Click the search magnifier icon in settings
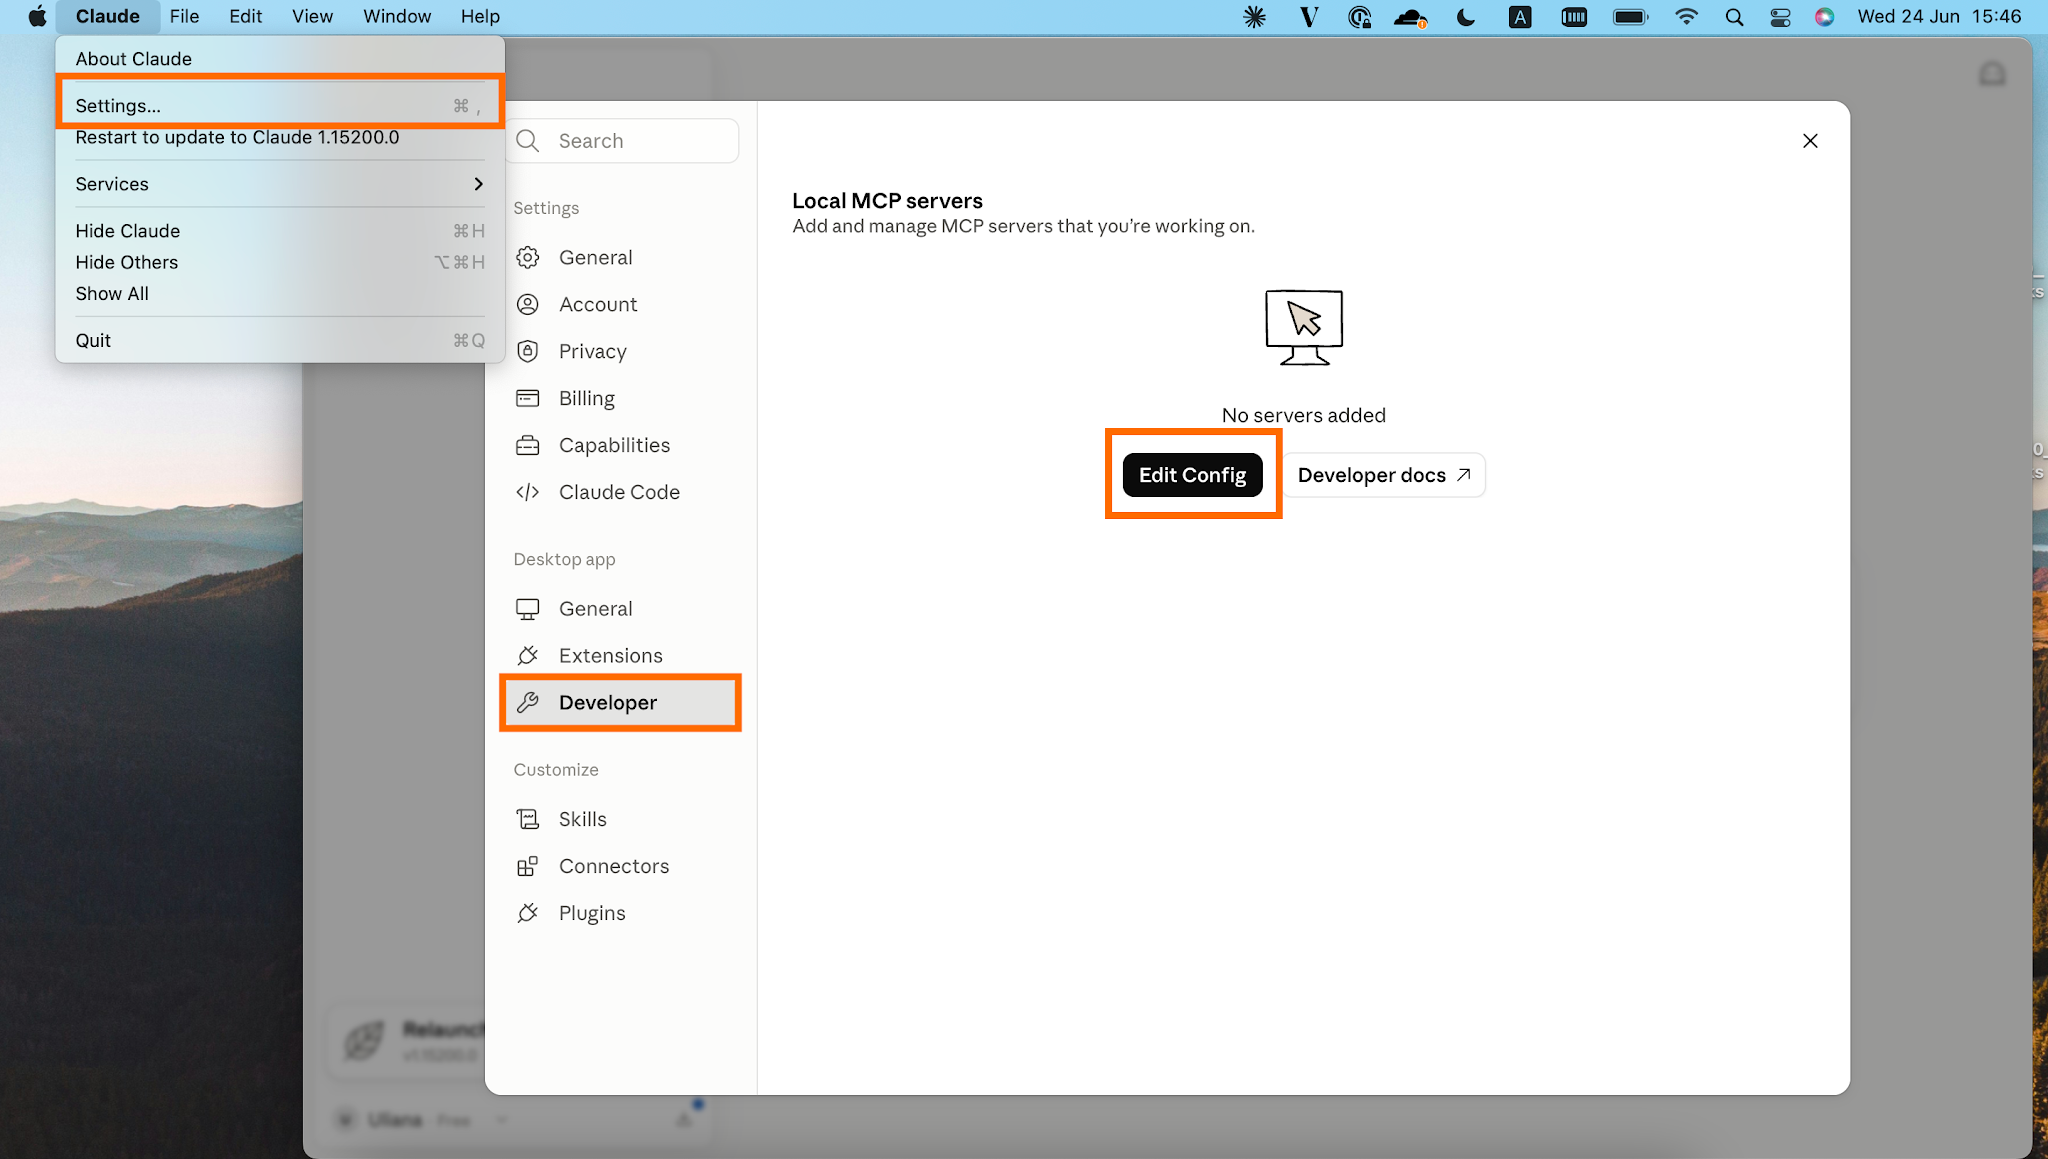The height and width of the screenshot is (1159, 2048). [528, 141]
